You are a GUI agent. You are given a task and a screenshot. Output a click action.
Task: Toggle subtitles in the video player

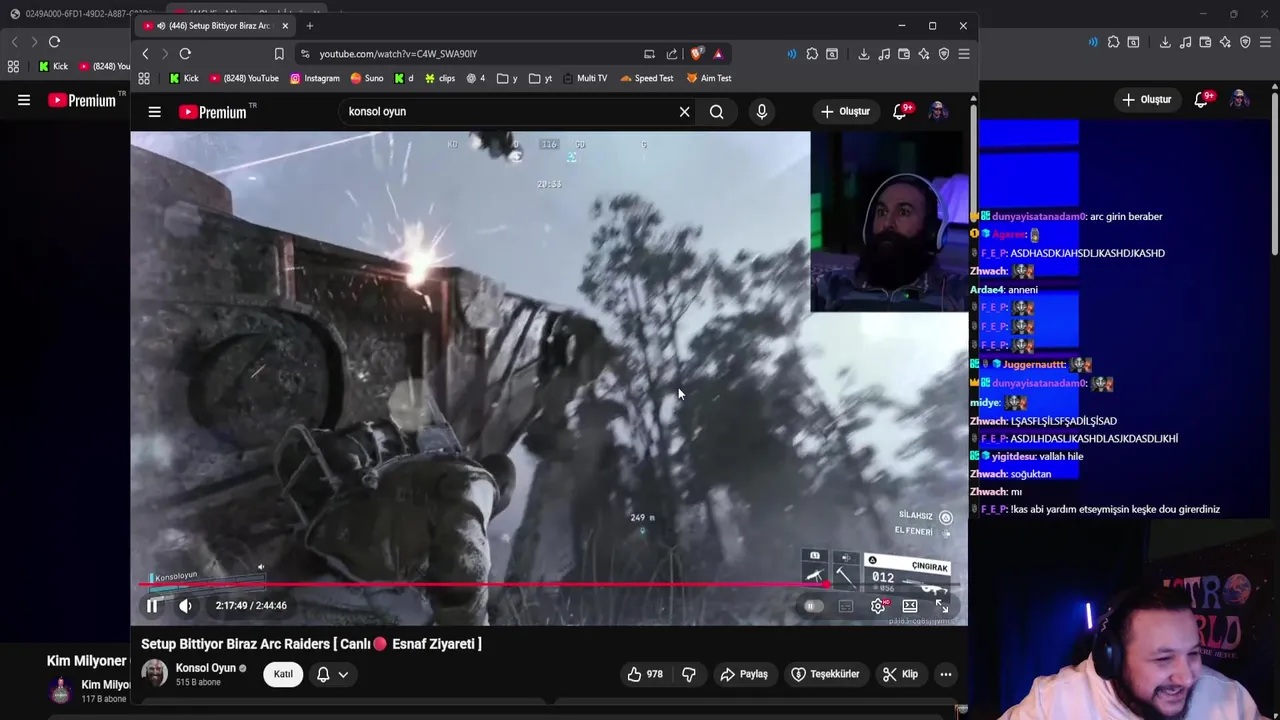coord(846,605)
